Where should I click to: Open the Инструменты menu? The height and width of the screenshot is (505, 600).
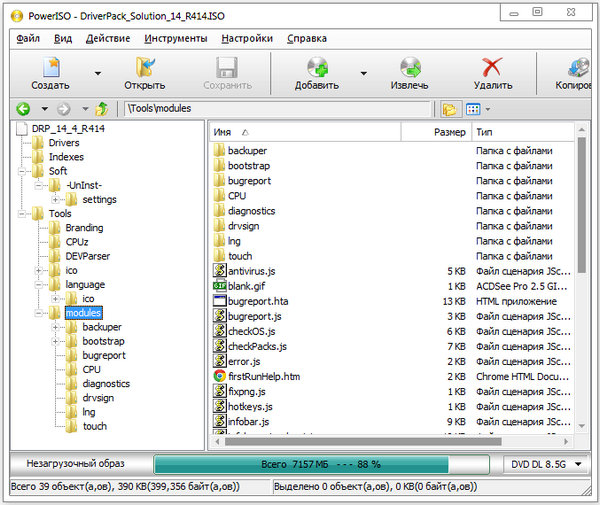(175, 38)
